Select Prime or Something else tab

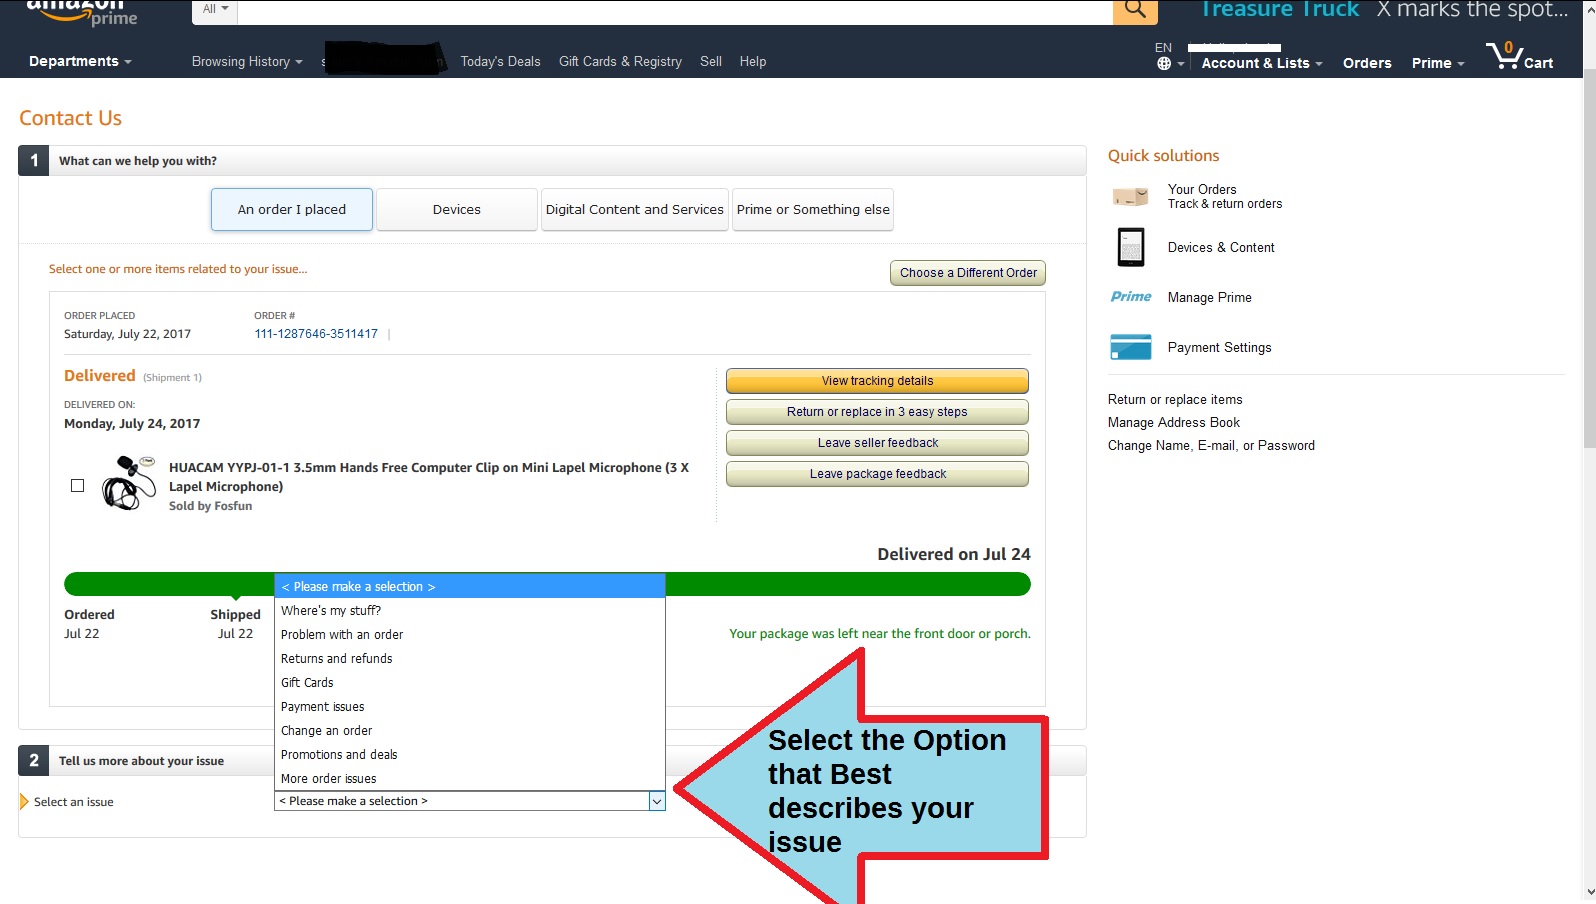pos(813,209)
